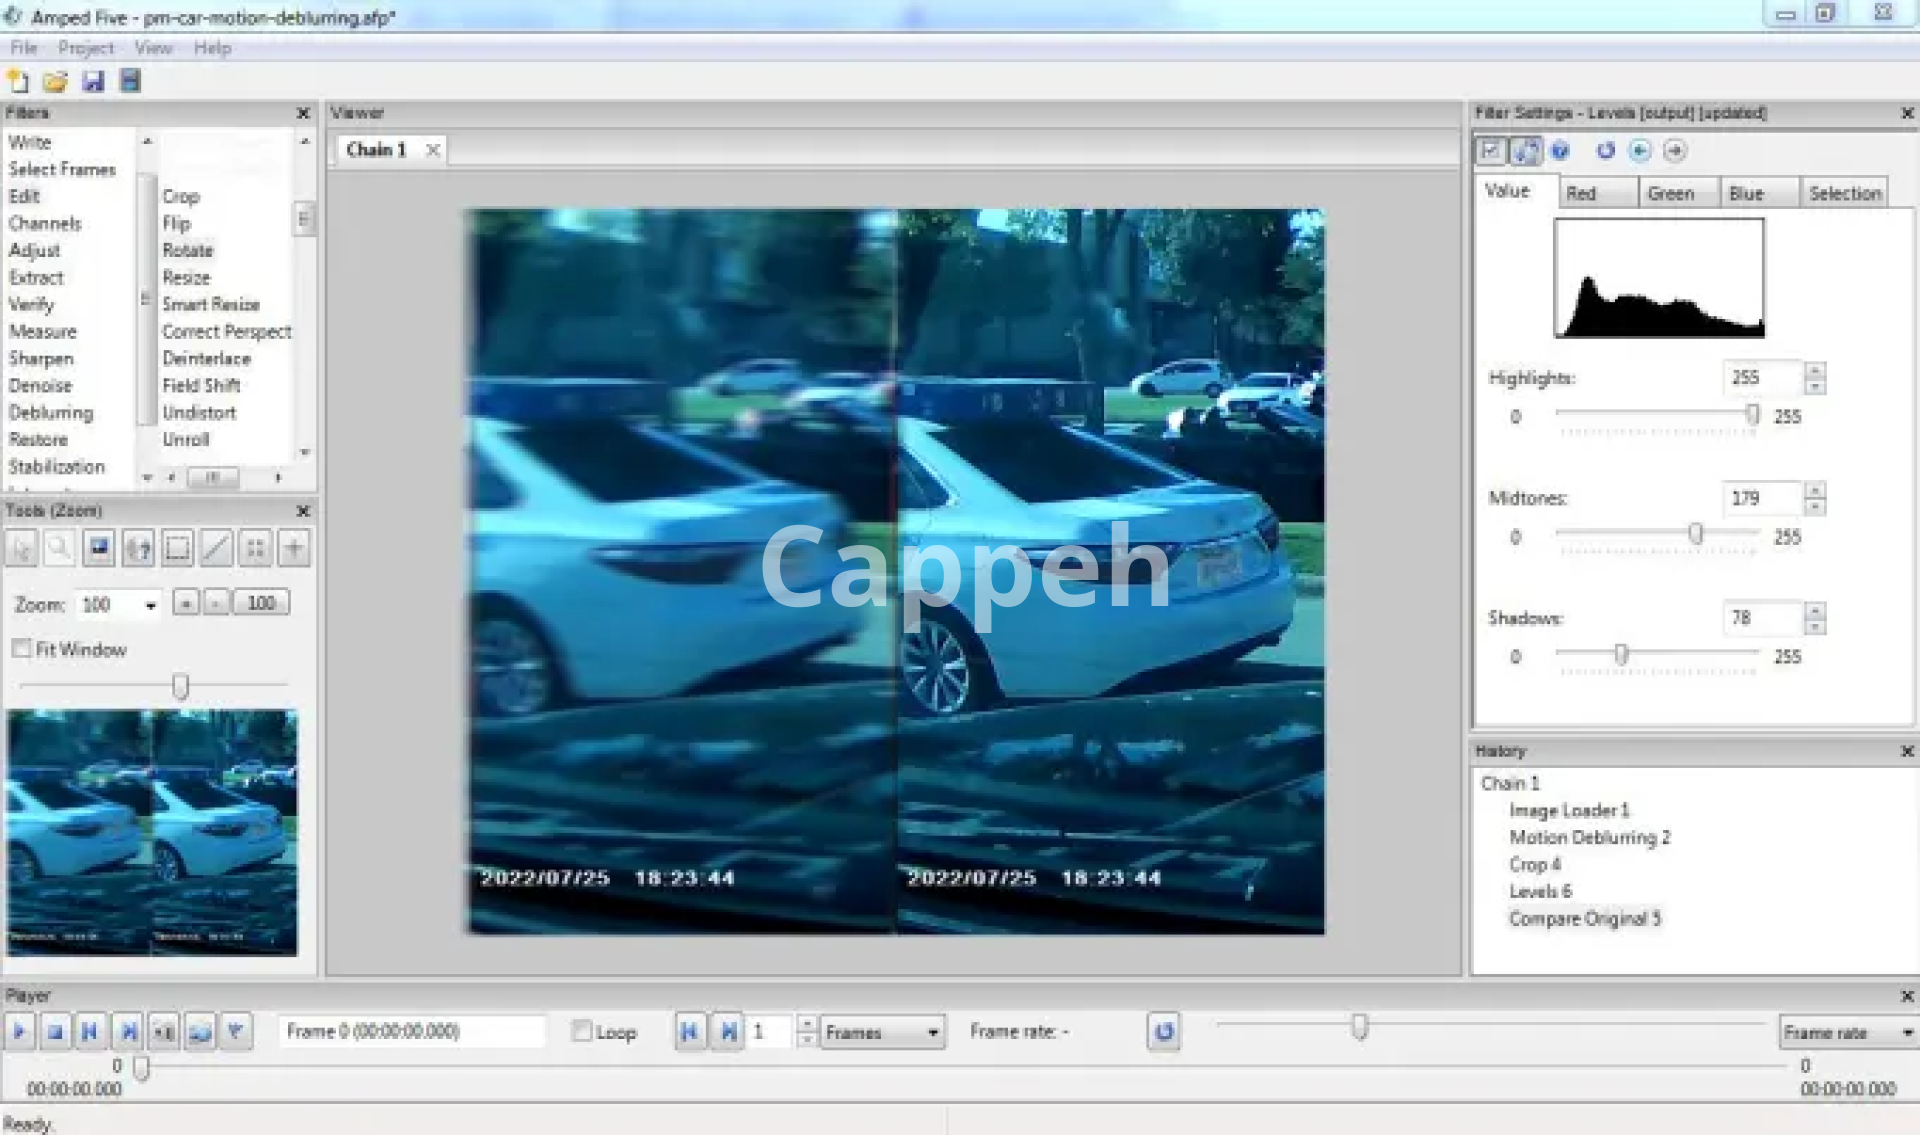The image size is (1920, 1135).
Task: Click the Save project disk icon
Action: (x=93, y=82)
